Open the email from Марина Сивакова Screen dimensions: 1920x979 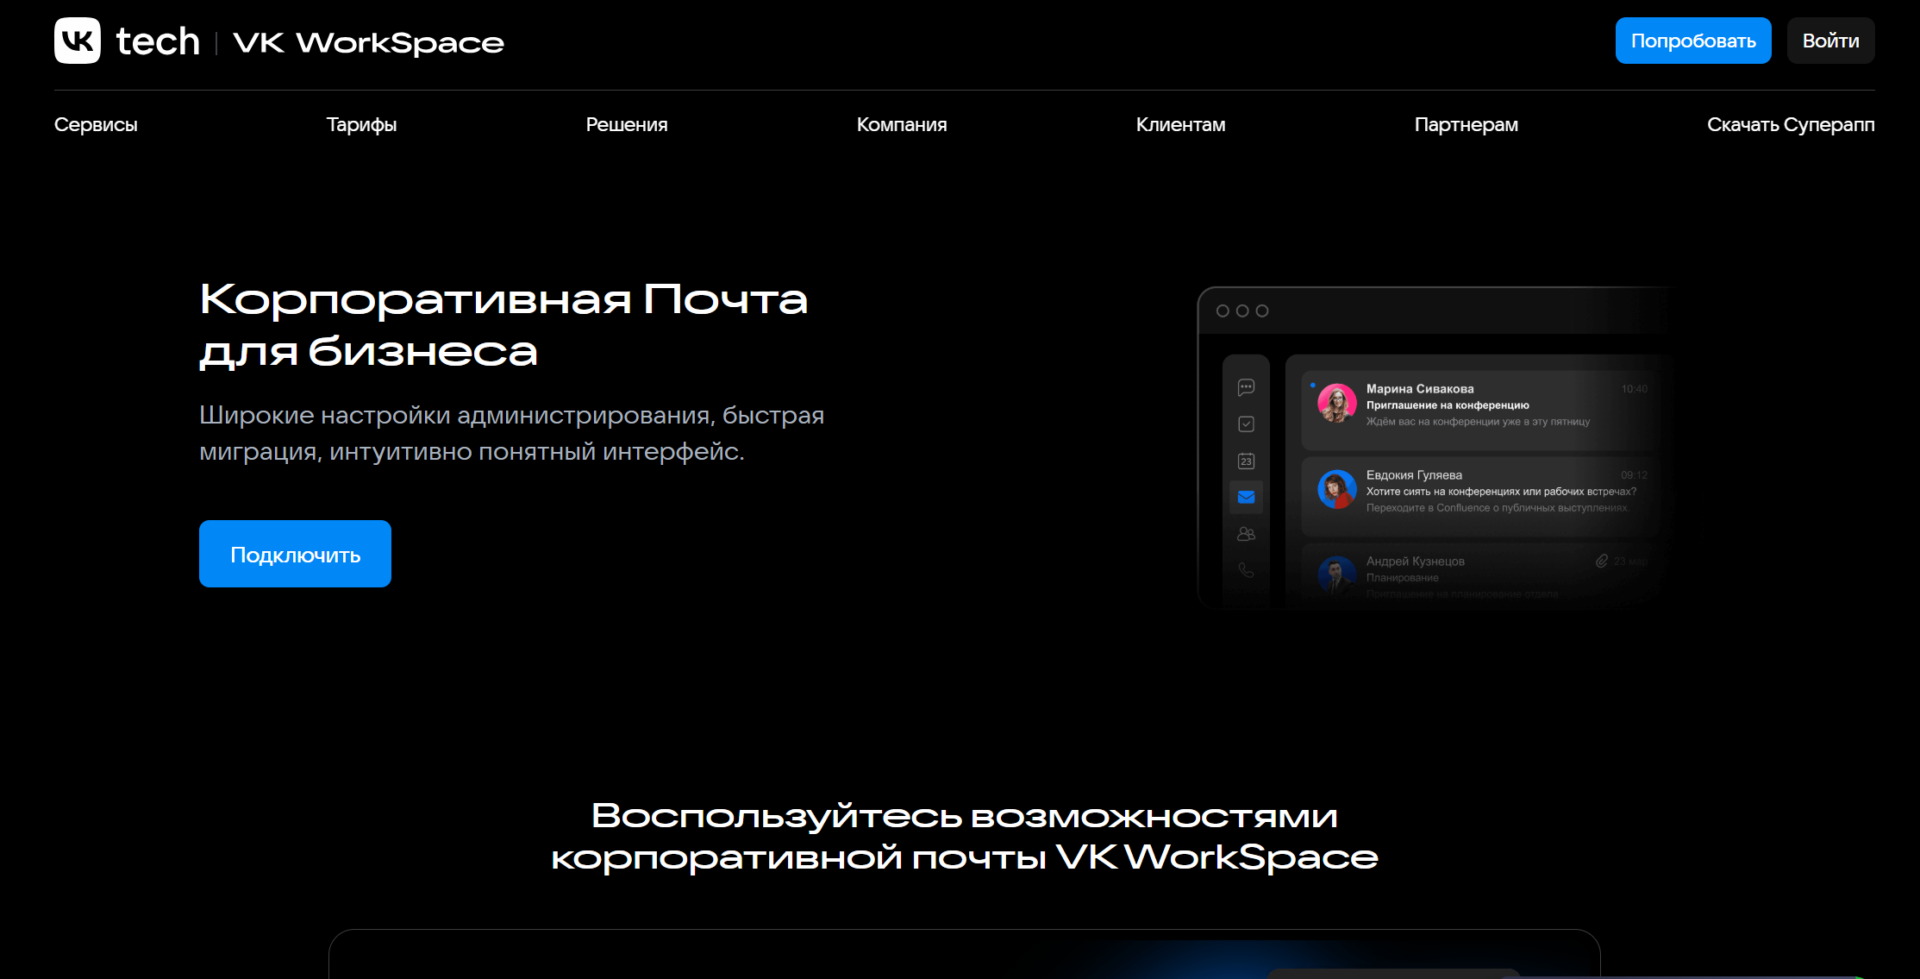(1483, 409)
